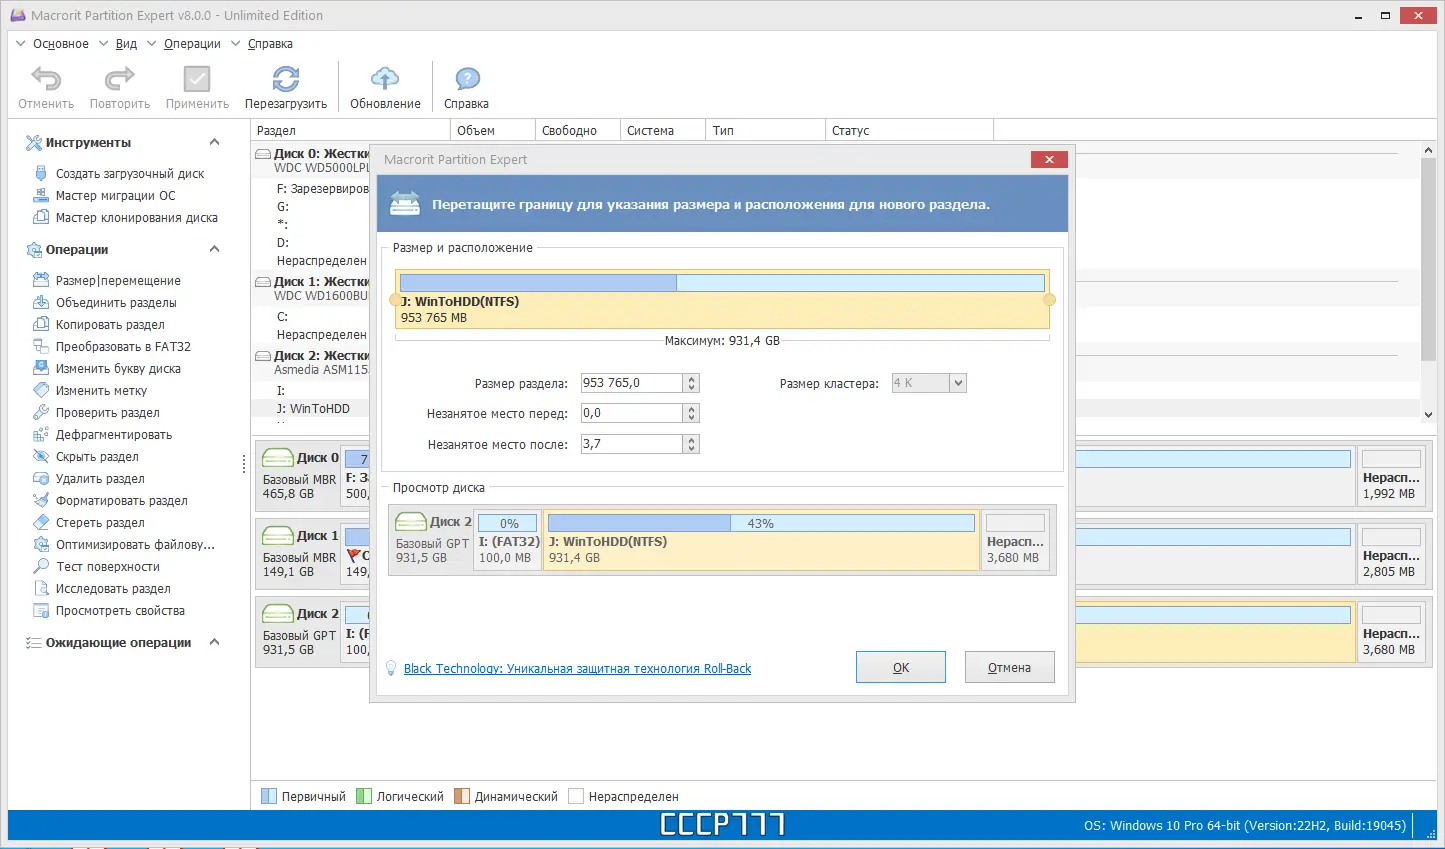Viewport: 1445px width, 849px height.
Task: Open the Размер кластера dropdown
Action: point(958,383)
